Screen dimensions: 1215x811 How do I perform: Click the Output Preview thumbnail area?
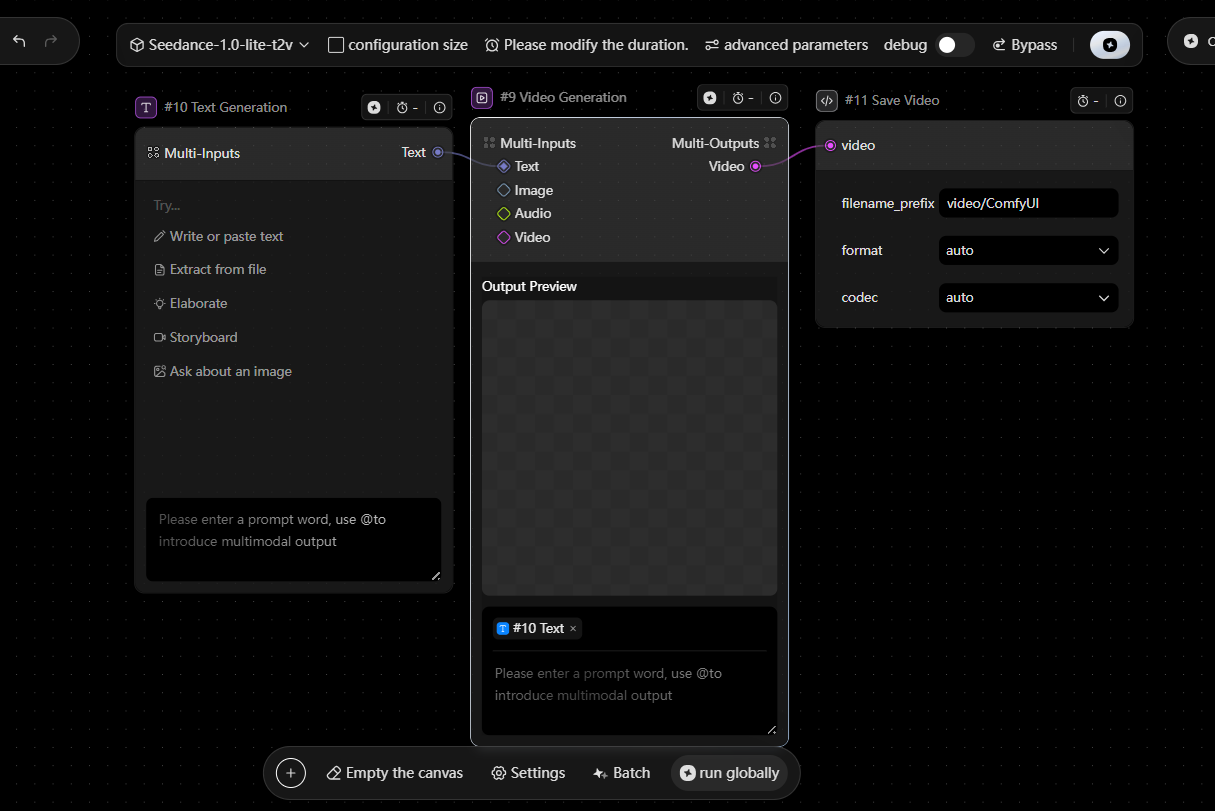(629, 448)
